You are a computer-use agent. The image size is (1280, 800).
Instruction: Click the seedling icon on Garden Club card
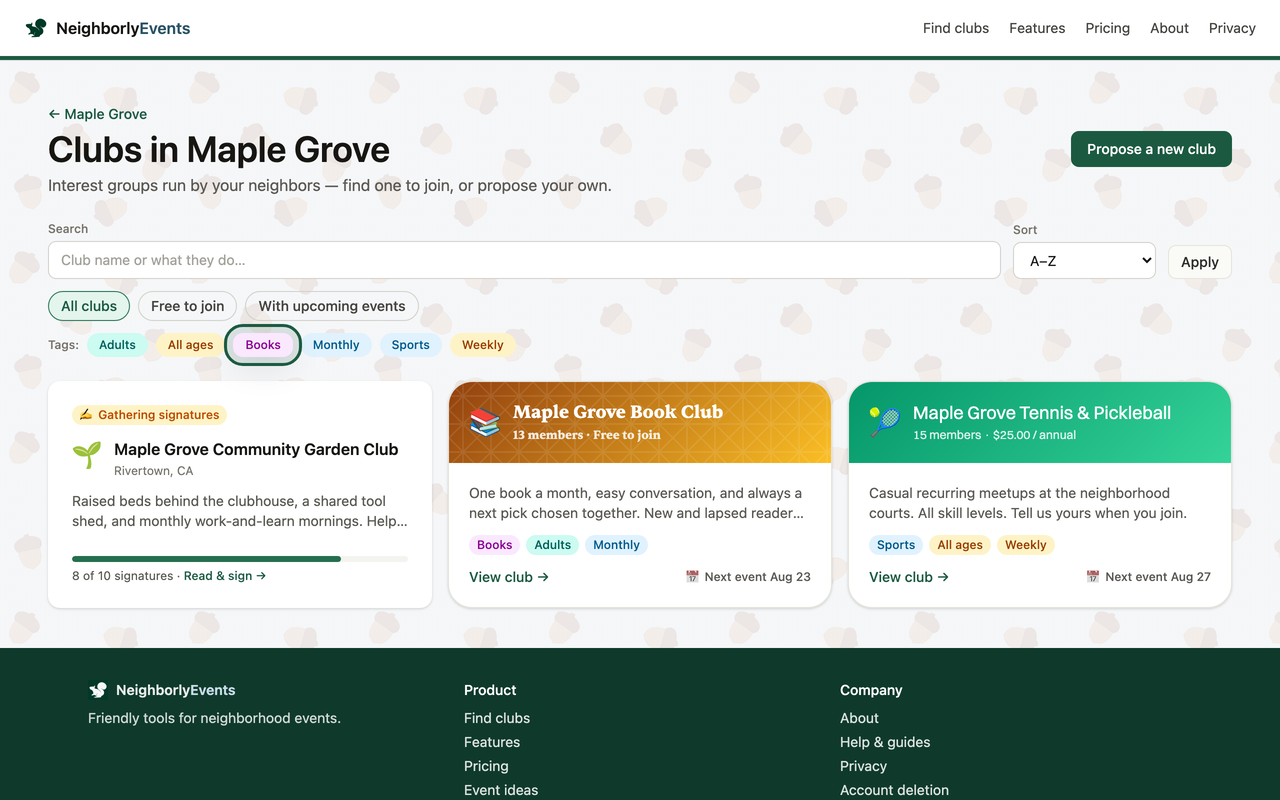(87, 456)
